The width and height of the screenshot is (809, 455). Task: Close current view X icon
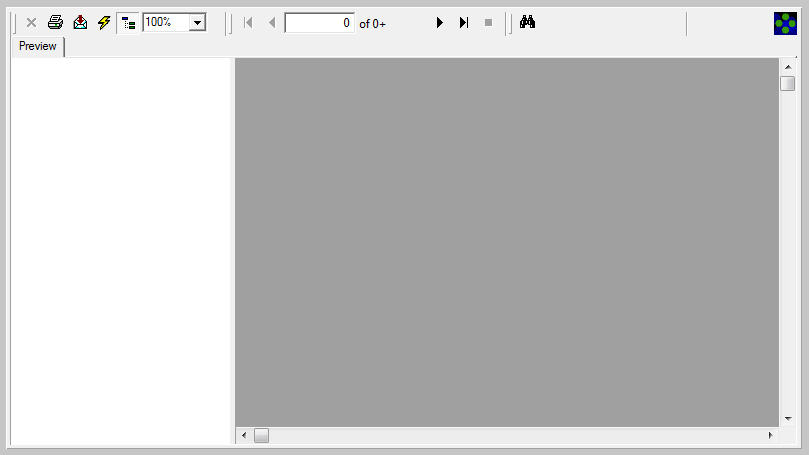(x=31, y=23)
